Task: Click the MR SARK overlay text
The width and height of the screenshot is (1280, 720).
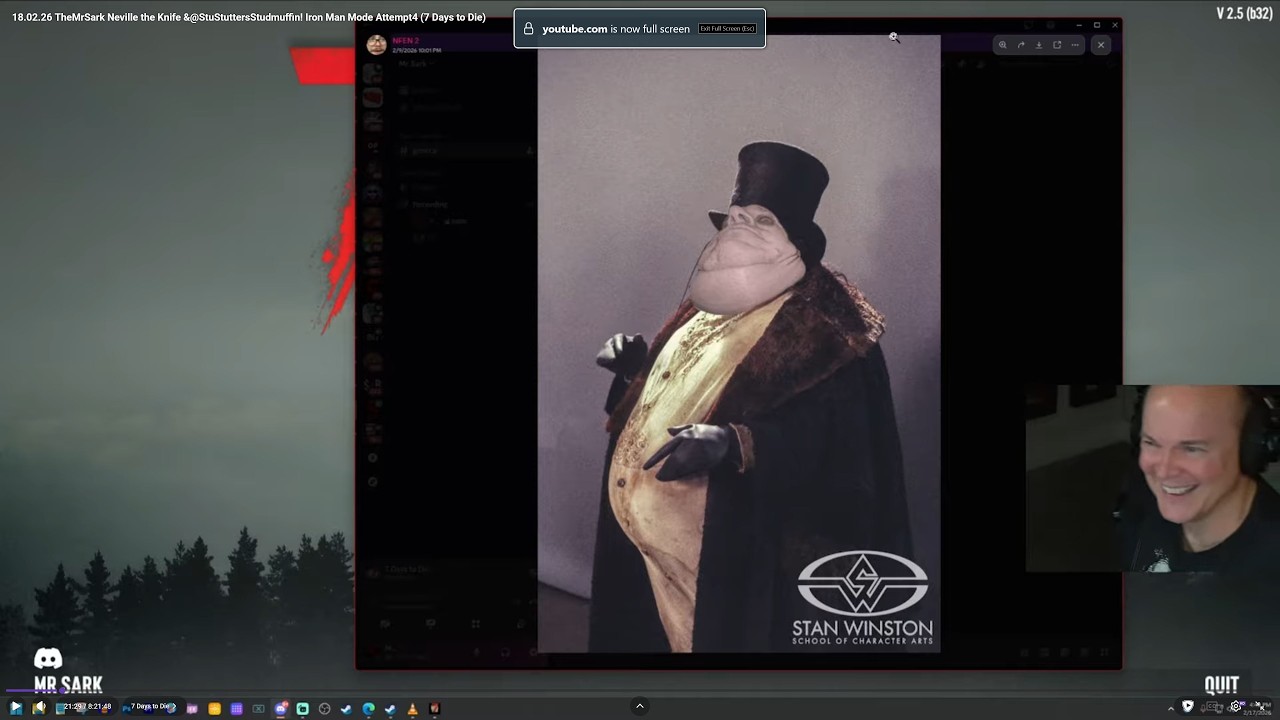Action: click(x=68, y=685)
